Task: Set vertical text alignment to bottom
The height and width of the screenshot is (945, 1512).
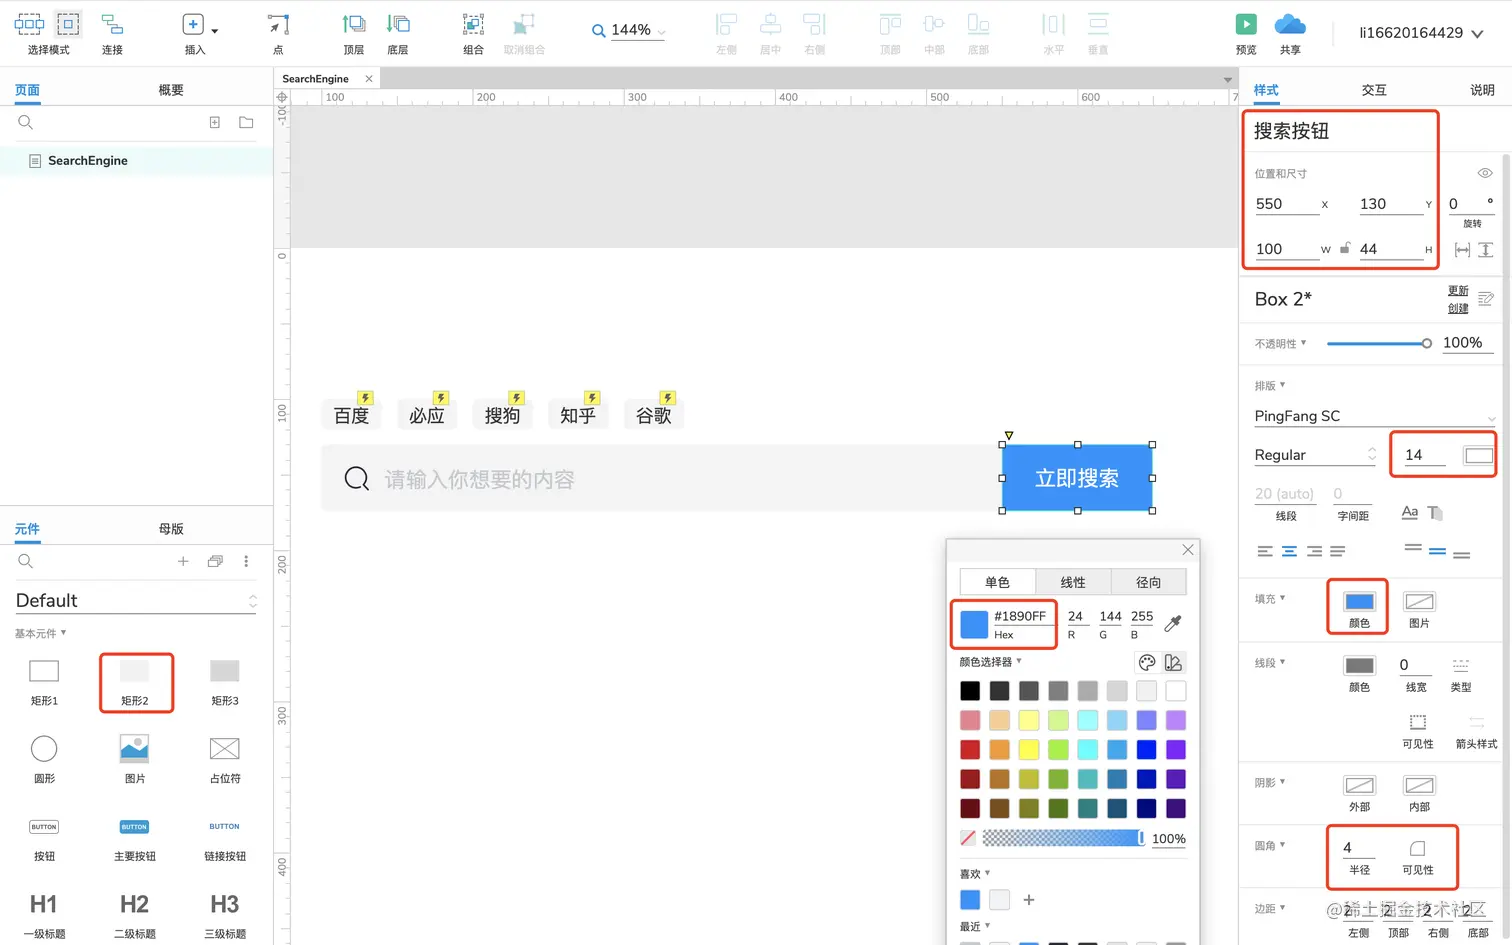Action: pyautogui.click(x=1462, y=555)
